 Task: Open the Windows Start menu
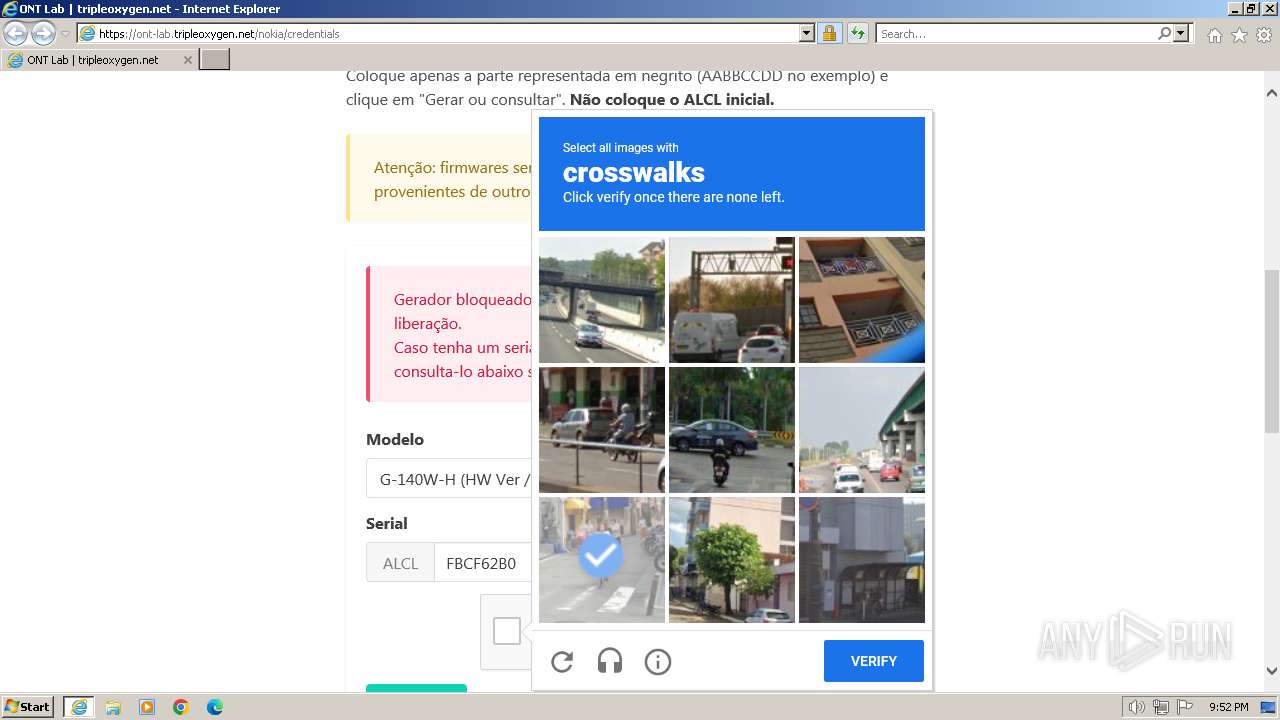[28, 707]
